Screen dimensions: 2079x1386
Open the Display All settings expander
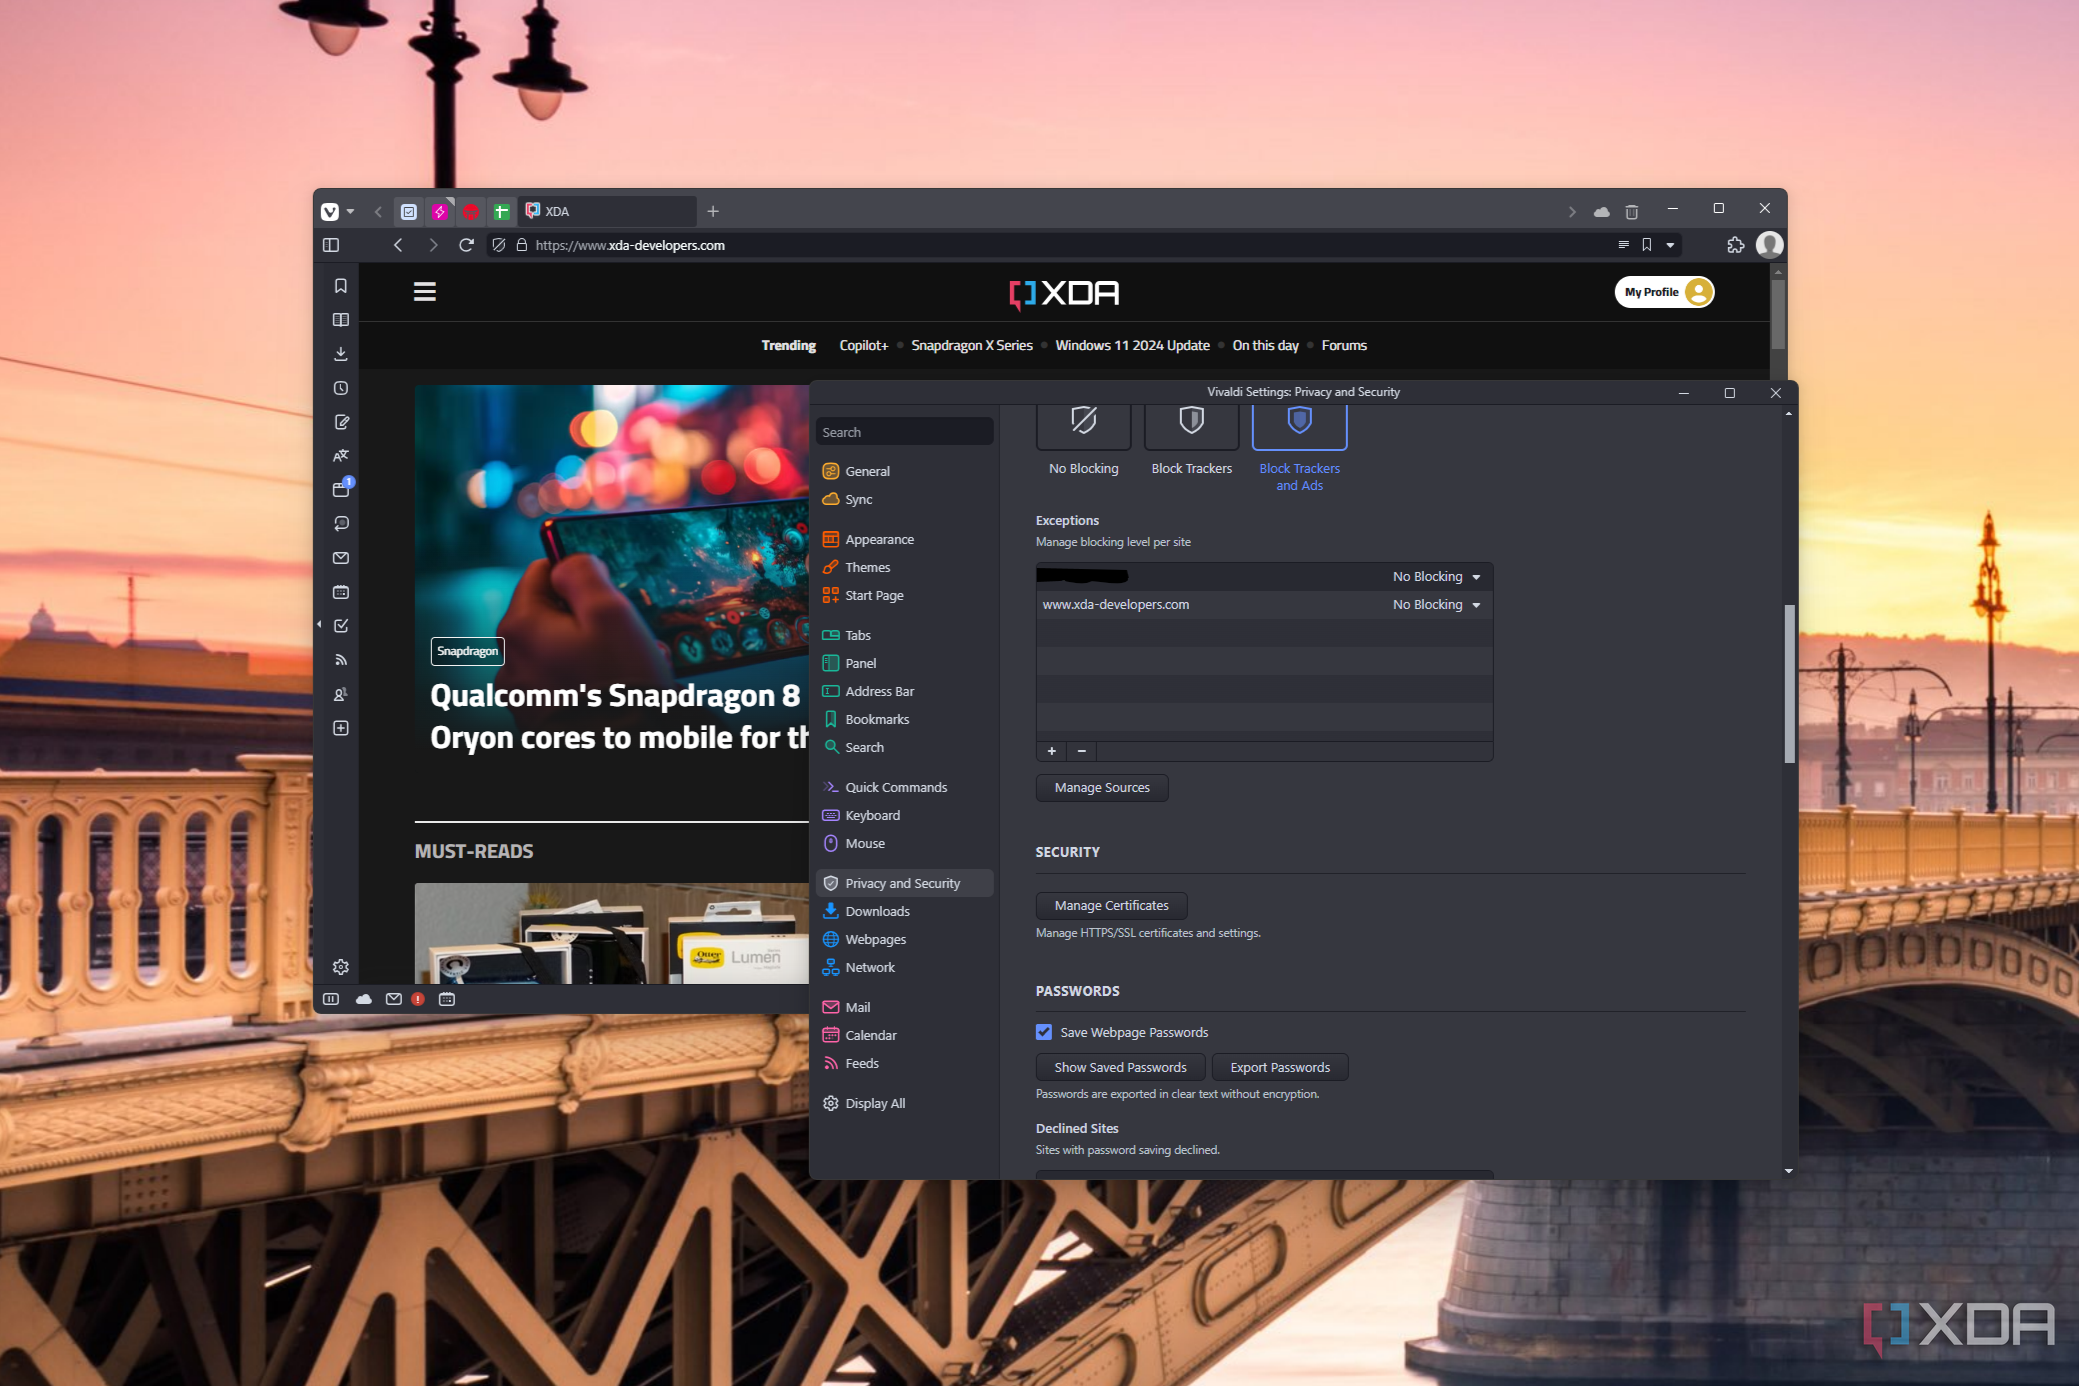pos(874,1103)
